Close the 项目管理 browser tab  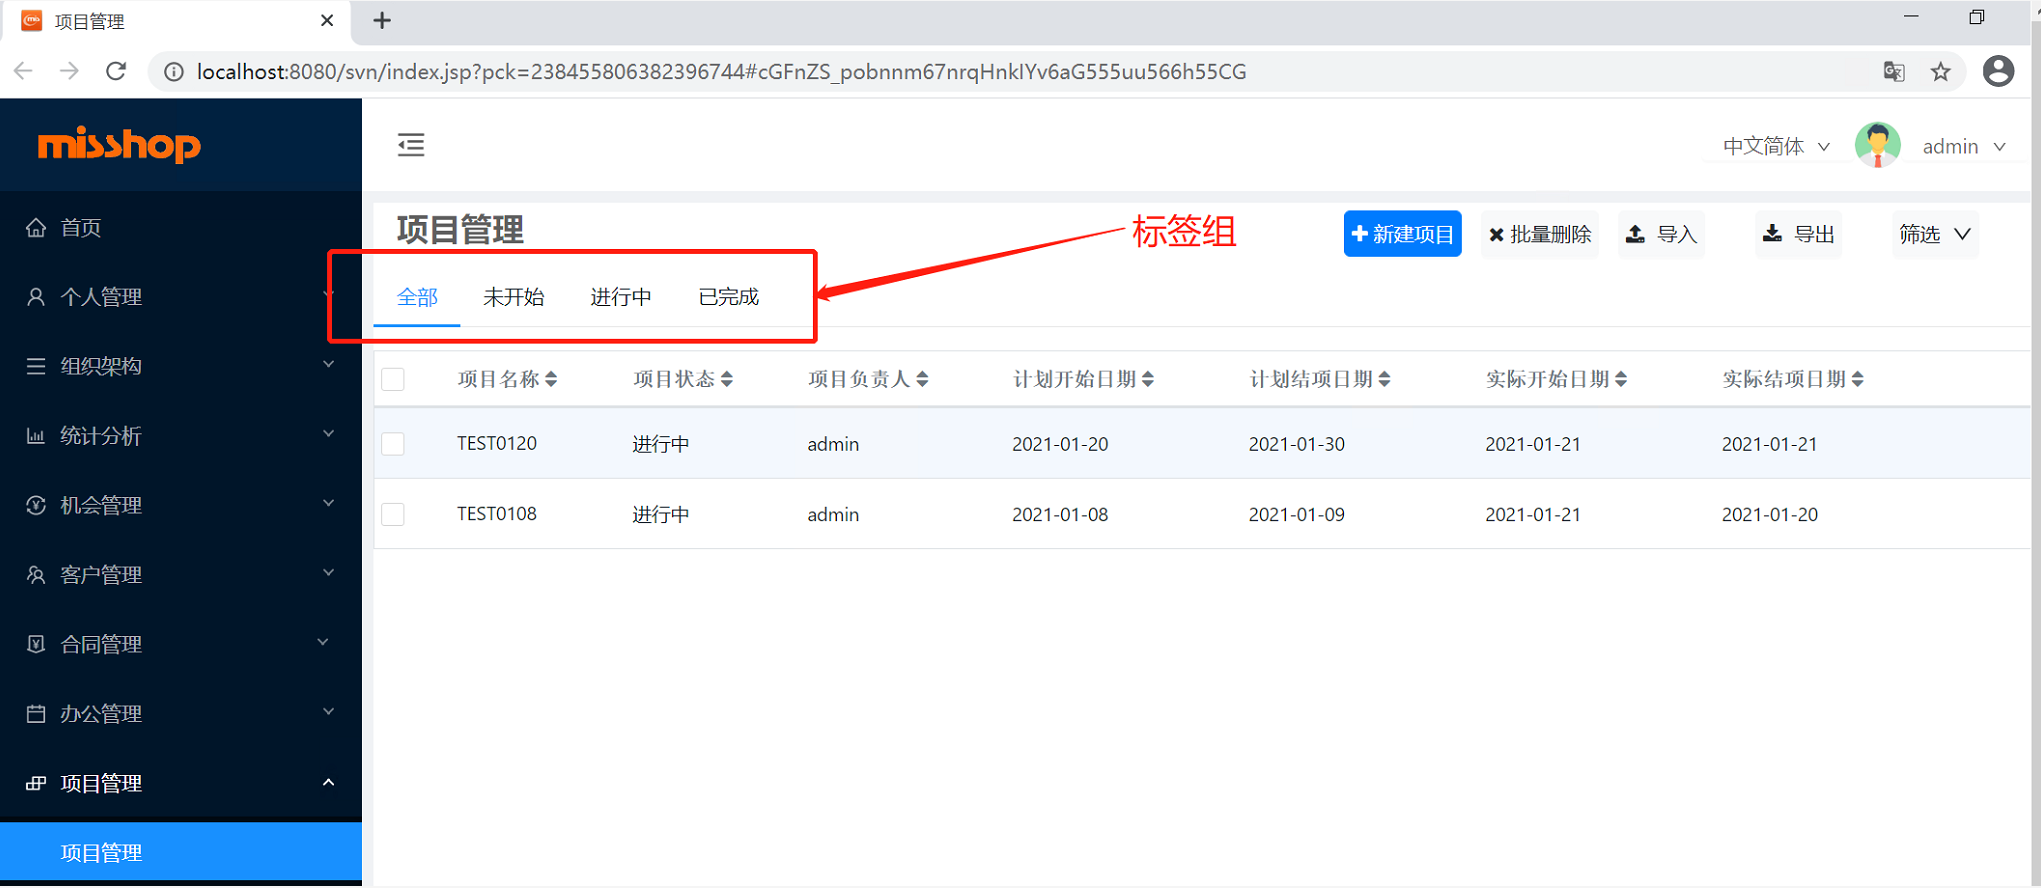click(327, 21)
